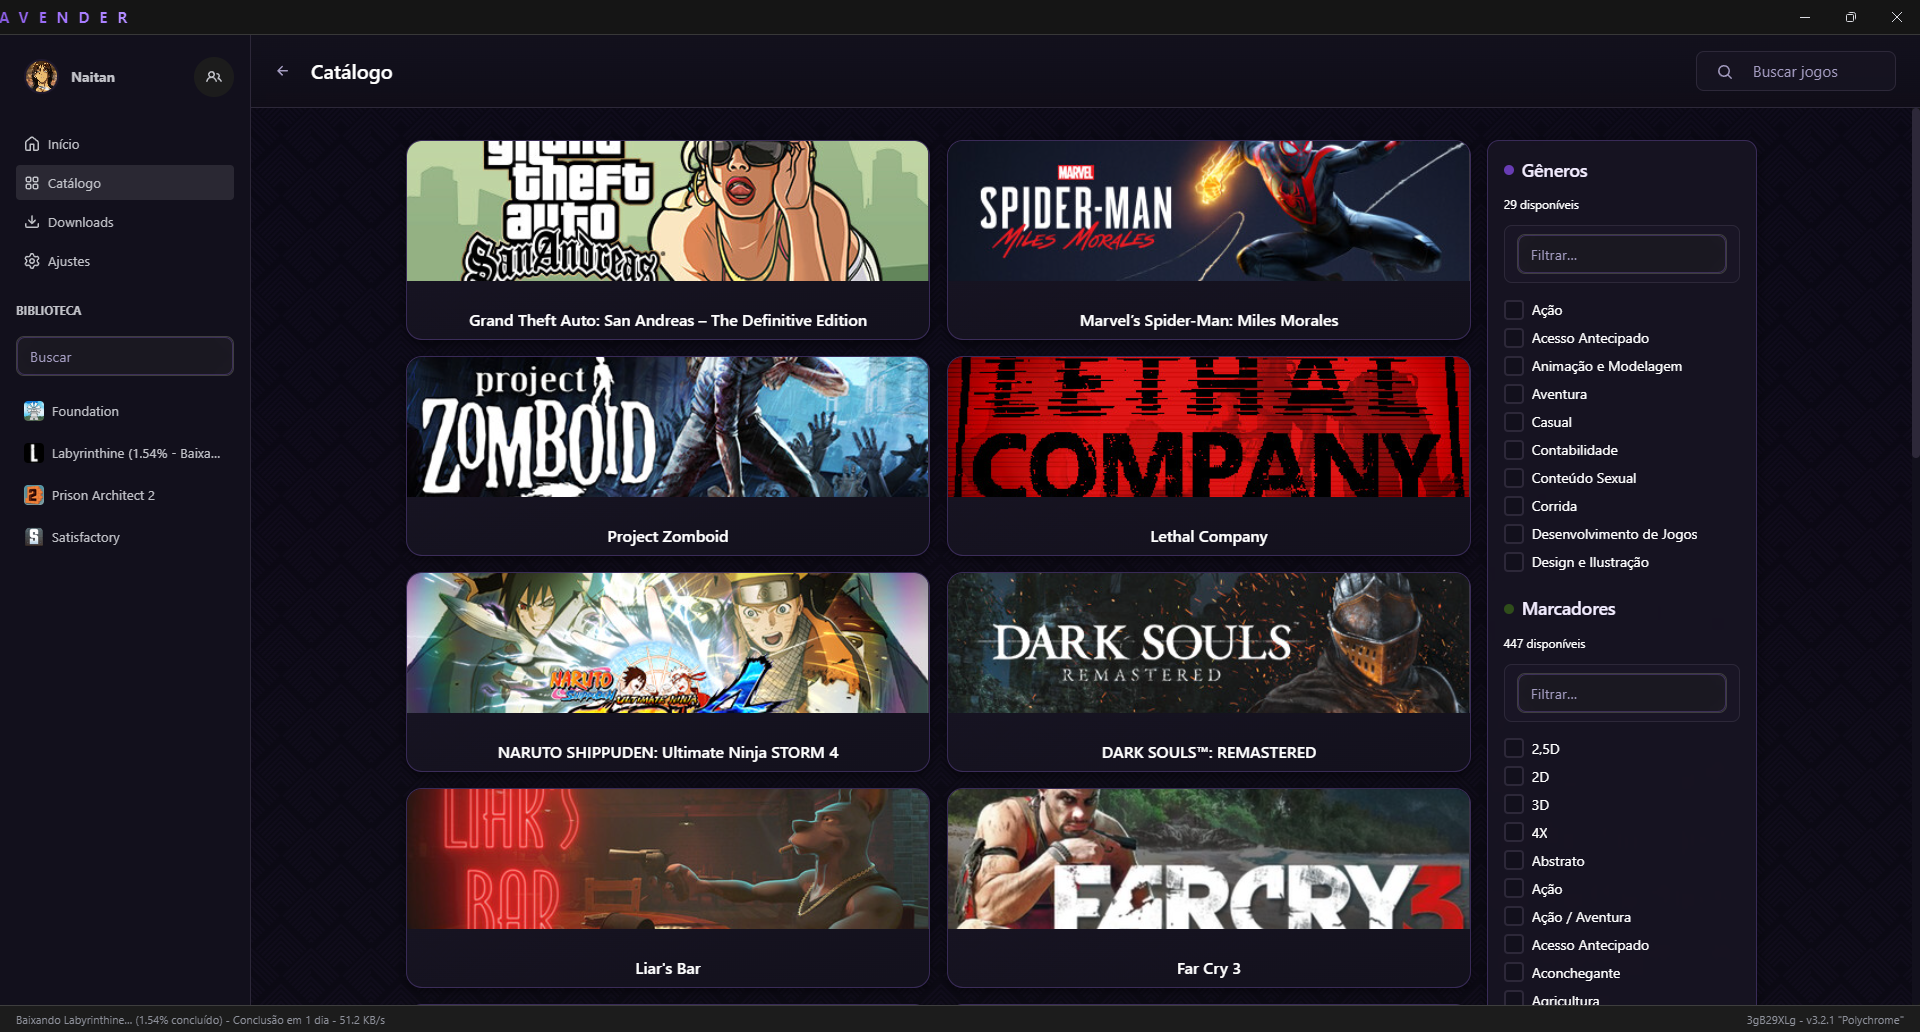The image size is (1920, 1032).
Task: Toggle the 2D tag checkbox
Action: click(x=1514, y=777)
